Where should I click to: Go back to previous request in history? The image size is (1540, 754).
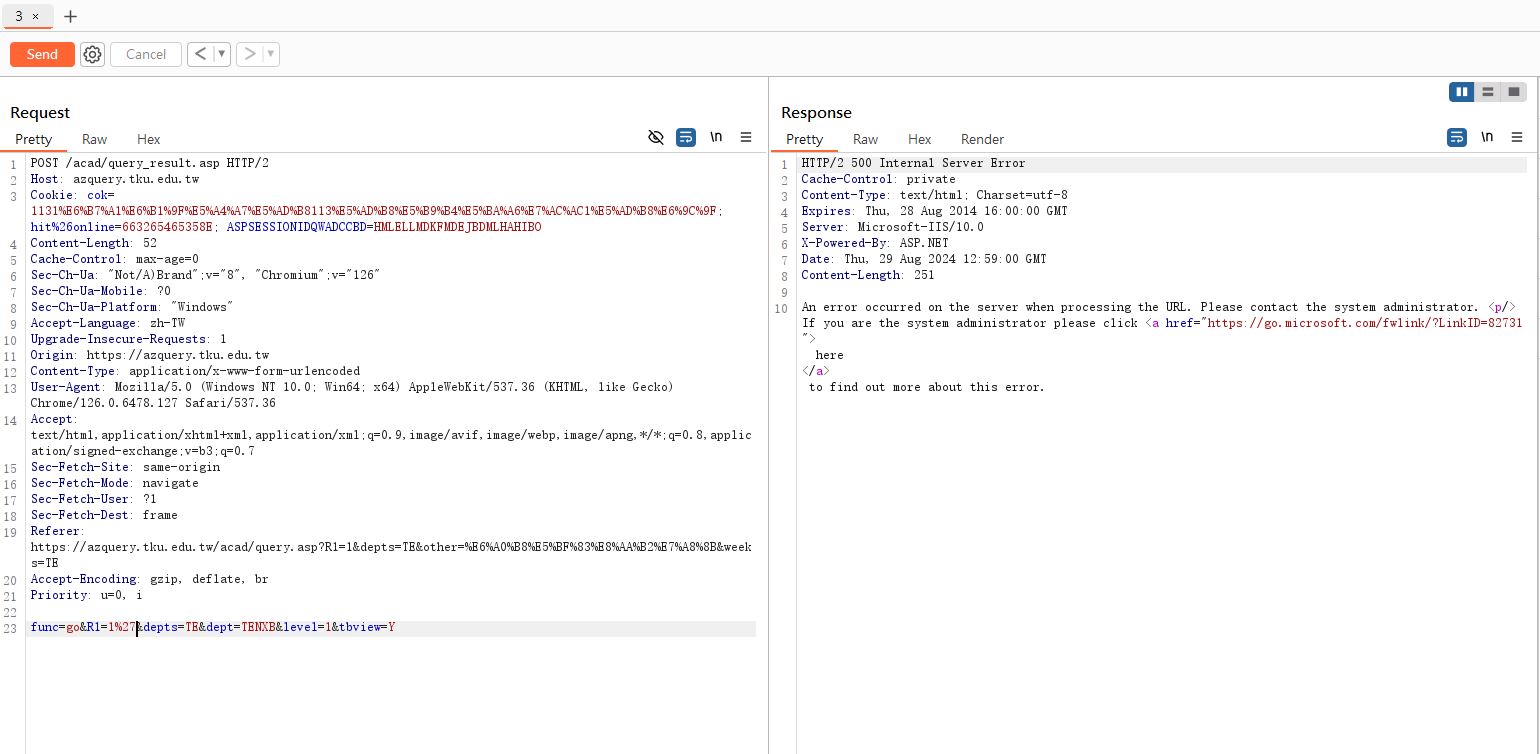(x=200, y=54)
